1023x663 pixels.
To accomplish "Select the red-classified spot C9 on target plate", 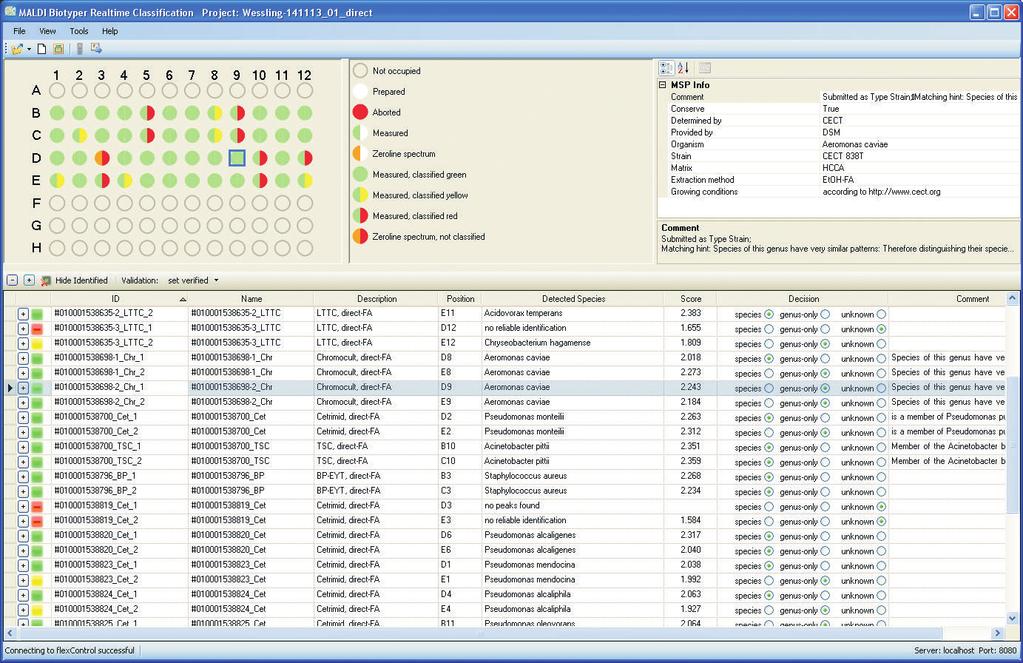I will pos(237,136).
